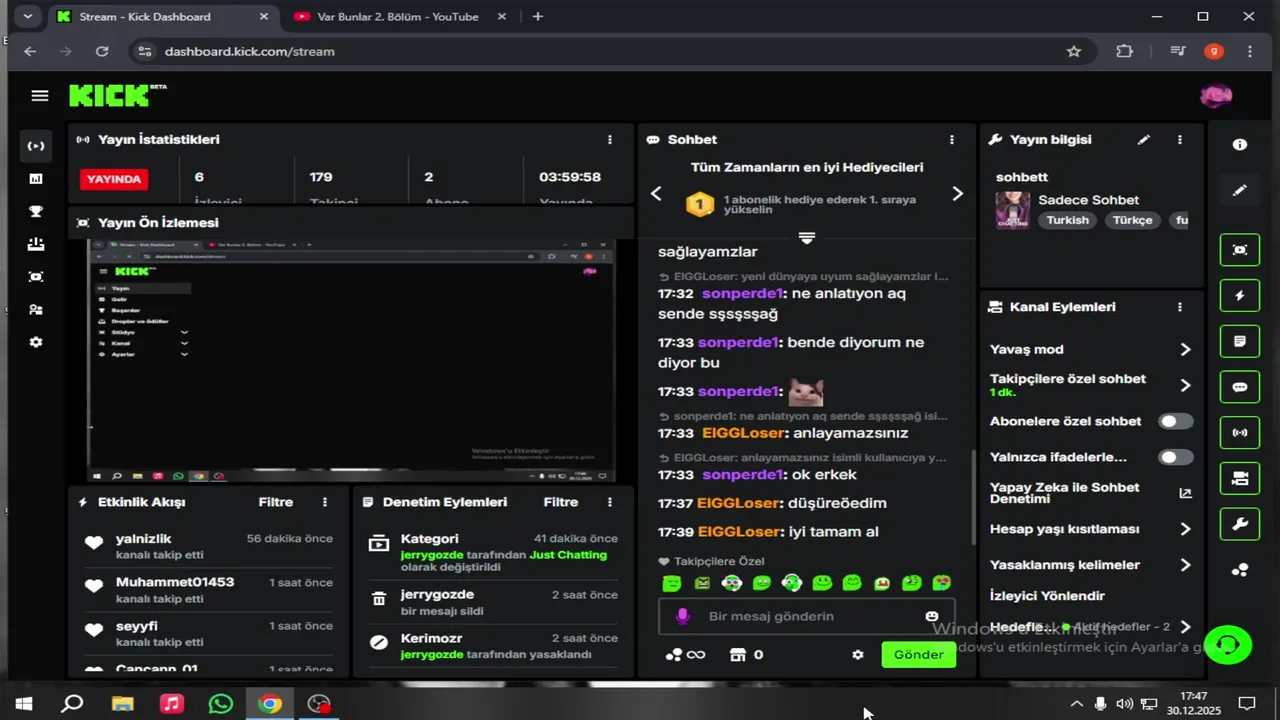Toggle the moderation log widget button in the right rail
Image resolution: width=1280 pixels, height=720 pixels.
1240,342
